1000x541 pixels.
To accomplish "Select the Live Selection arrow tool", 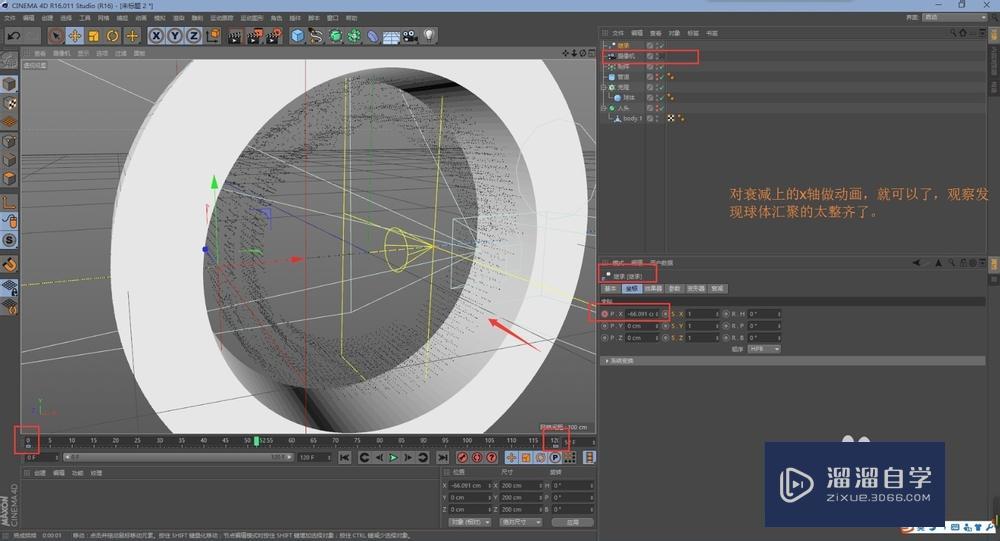I will click(55, 36).
